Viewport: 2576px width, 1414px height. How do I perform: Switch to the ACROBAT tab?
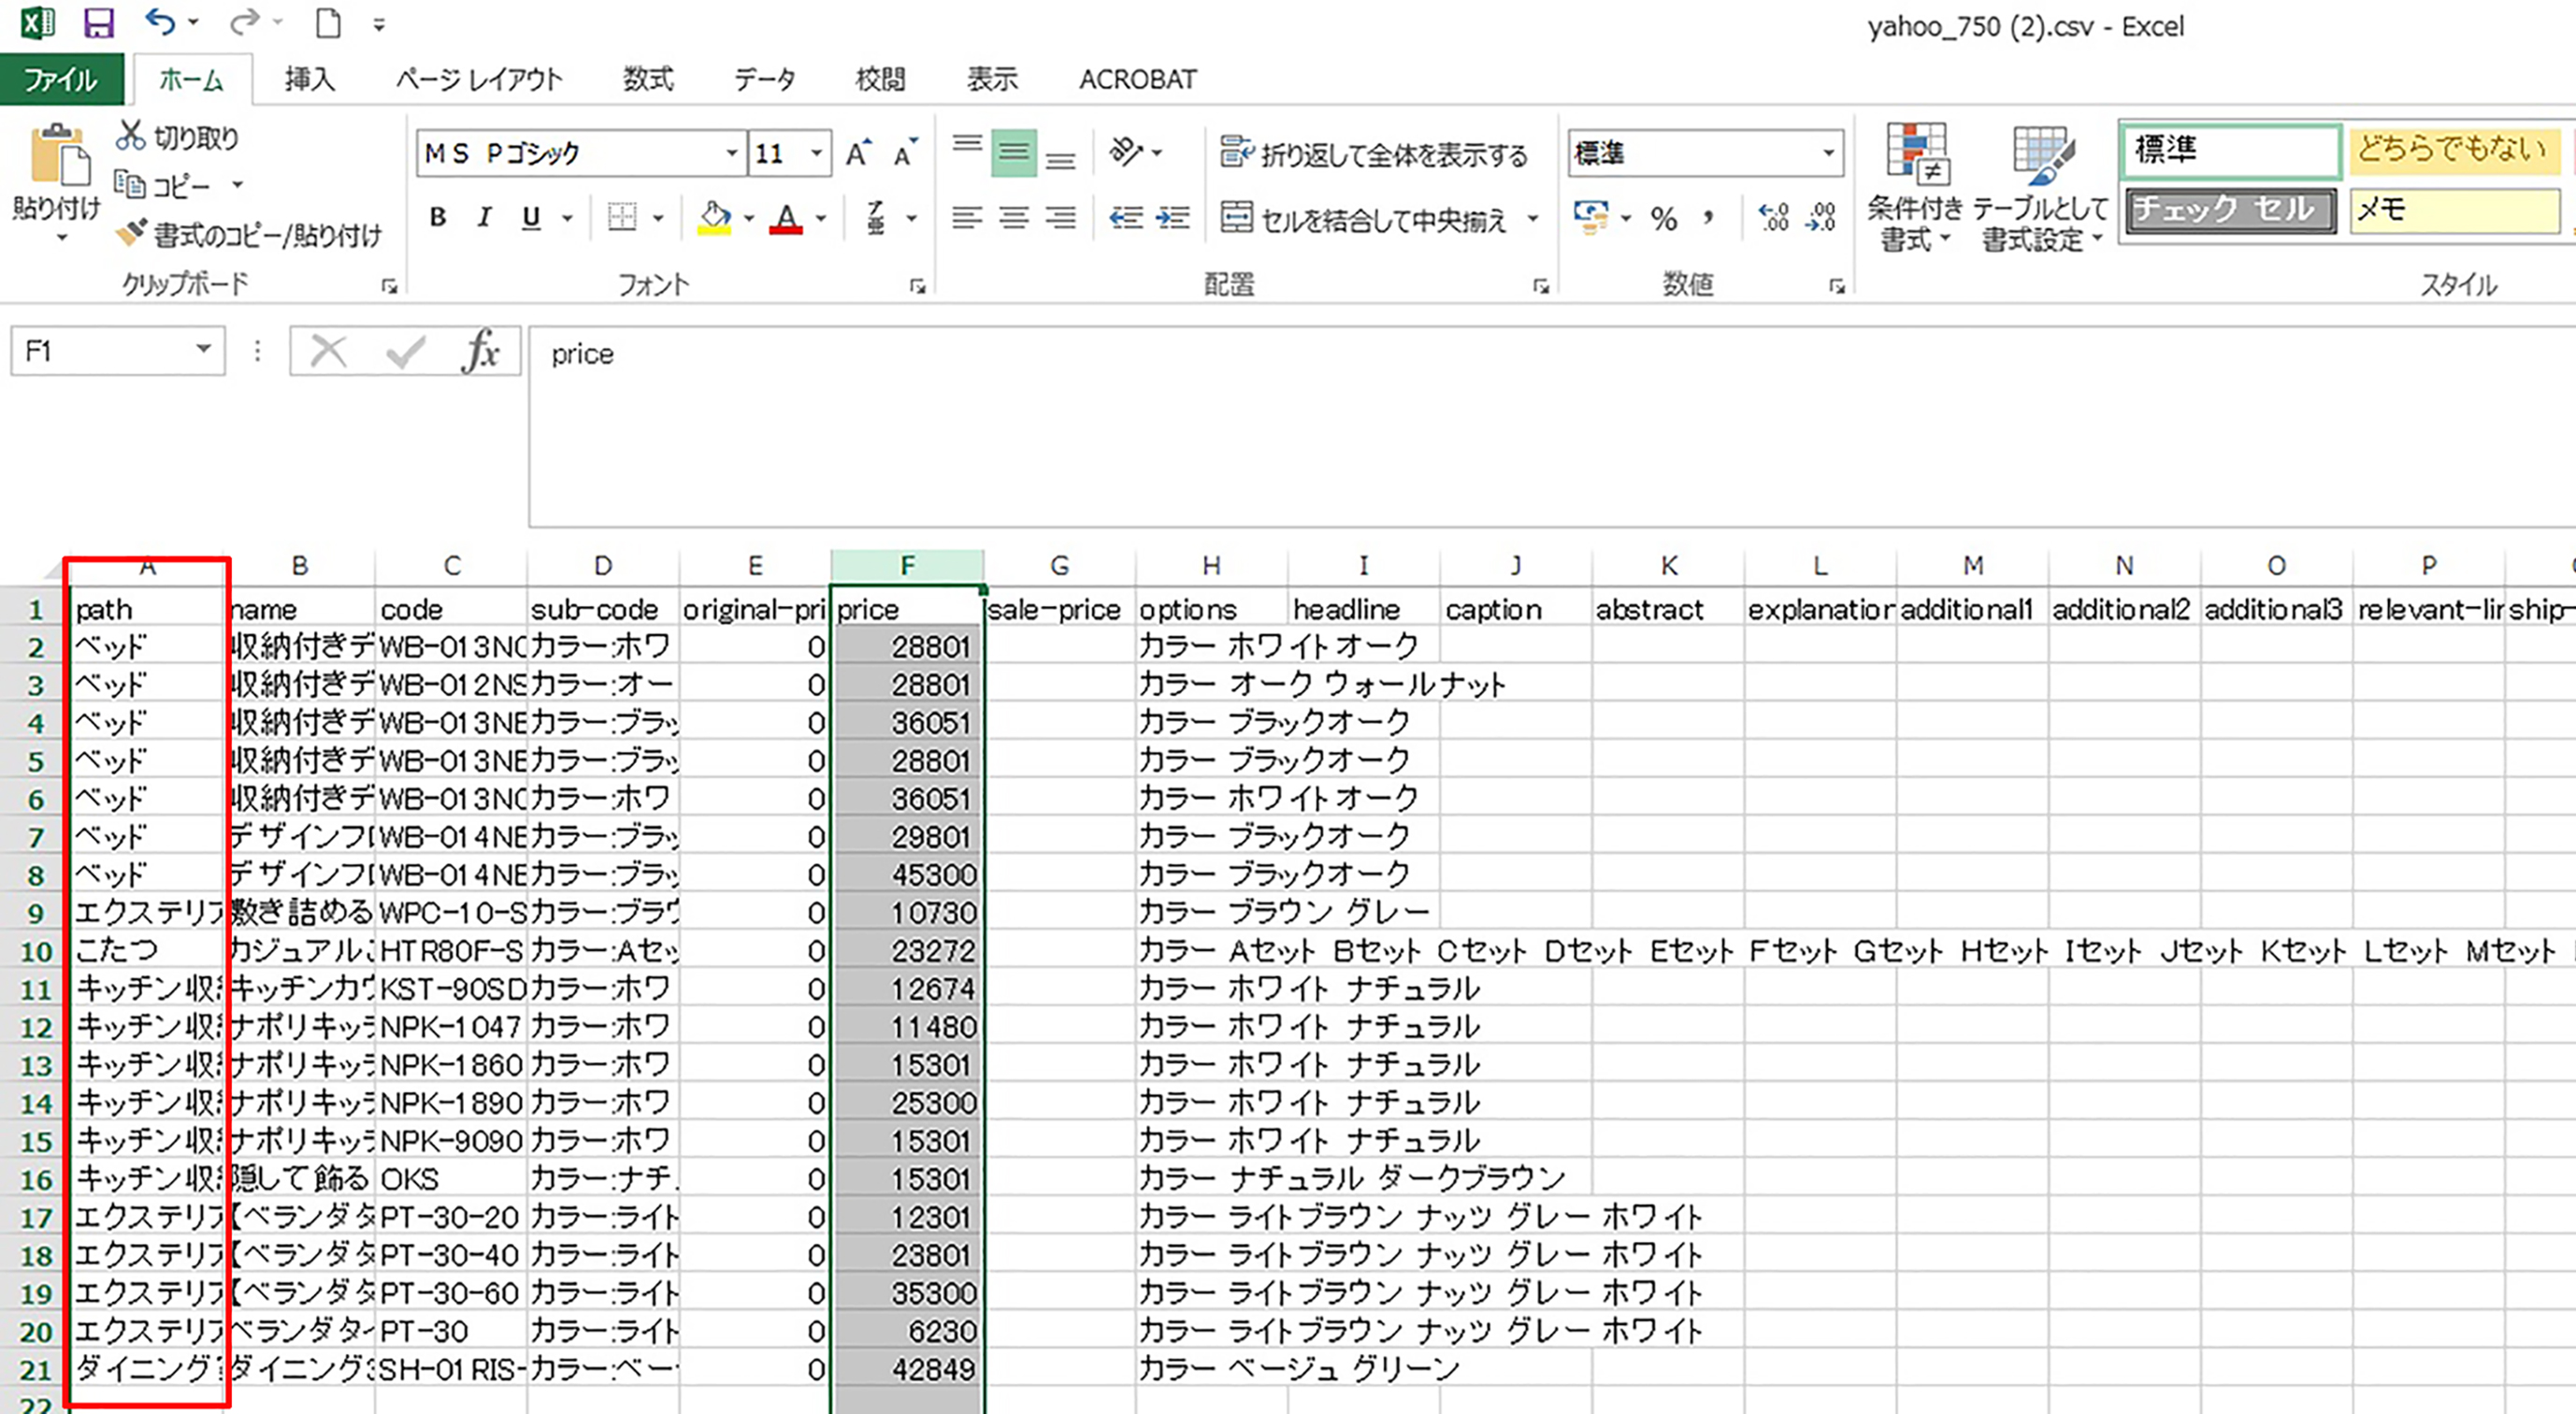pyautogui.click(x=1137, y=79)
